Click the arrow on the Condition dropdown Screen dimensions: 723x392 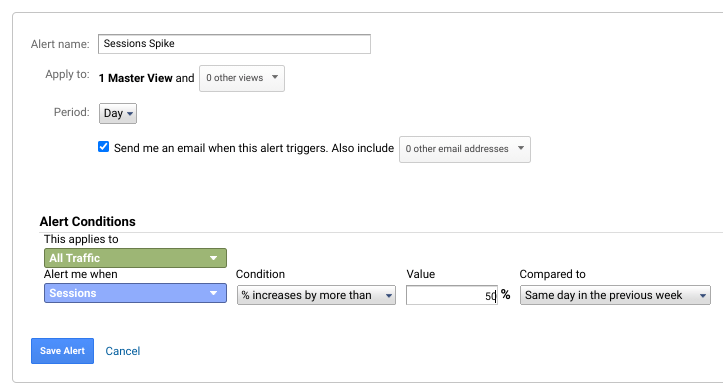point(389,296)
